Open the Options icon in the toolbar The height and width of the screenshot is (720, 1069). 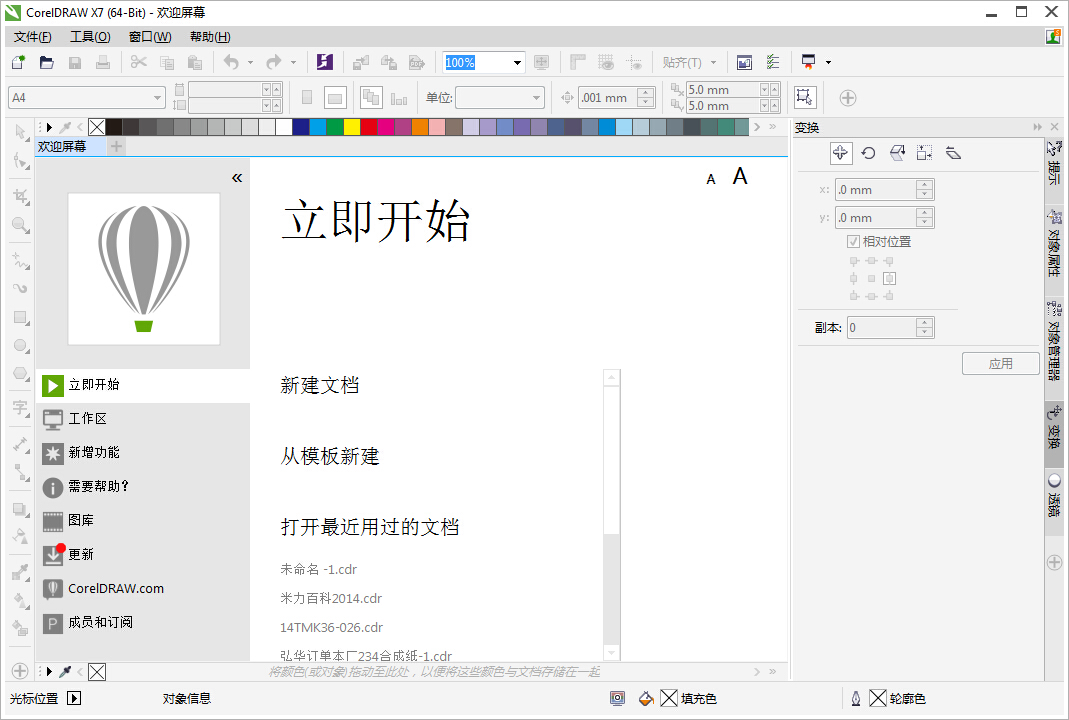[772, 62]
